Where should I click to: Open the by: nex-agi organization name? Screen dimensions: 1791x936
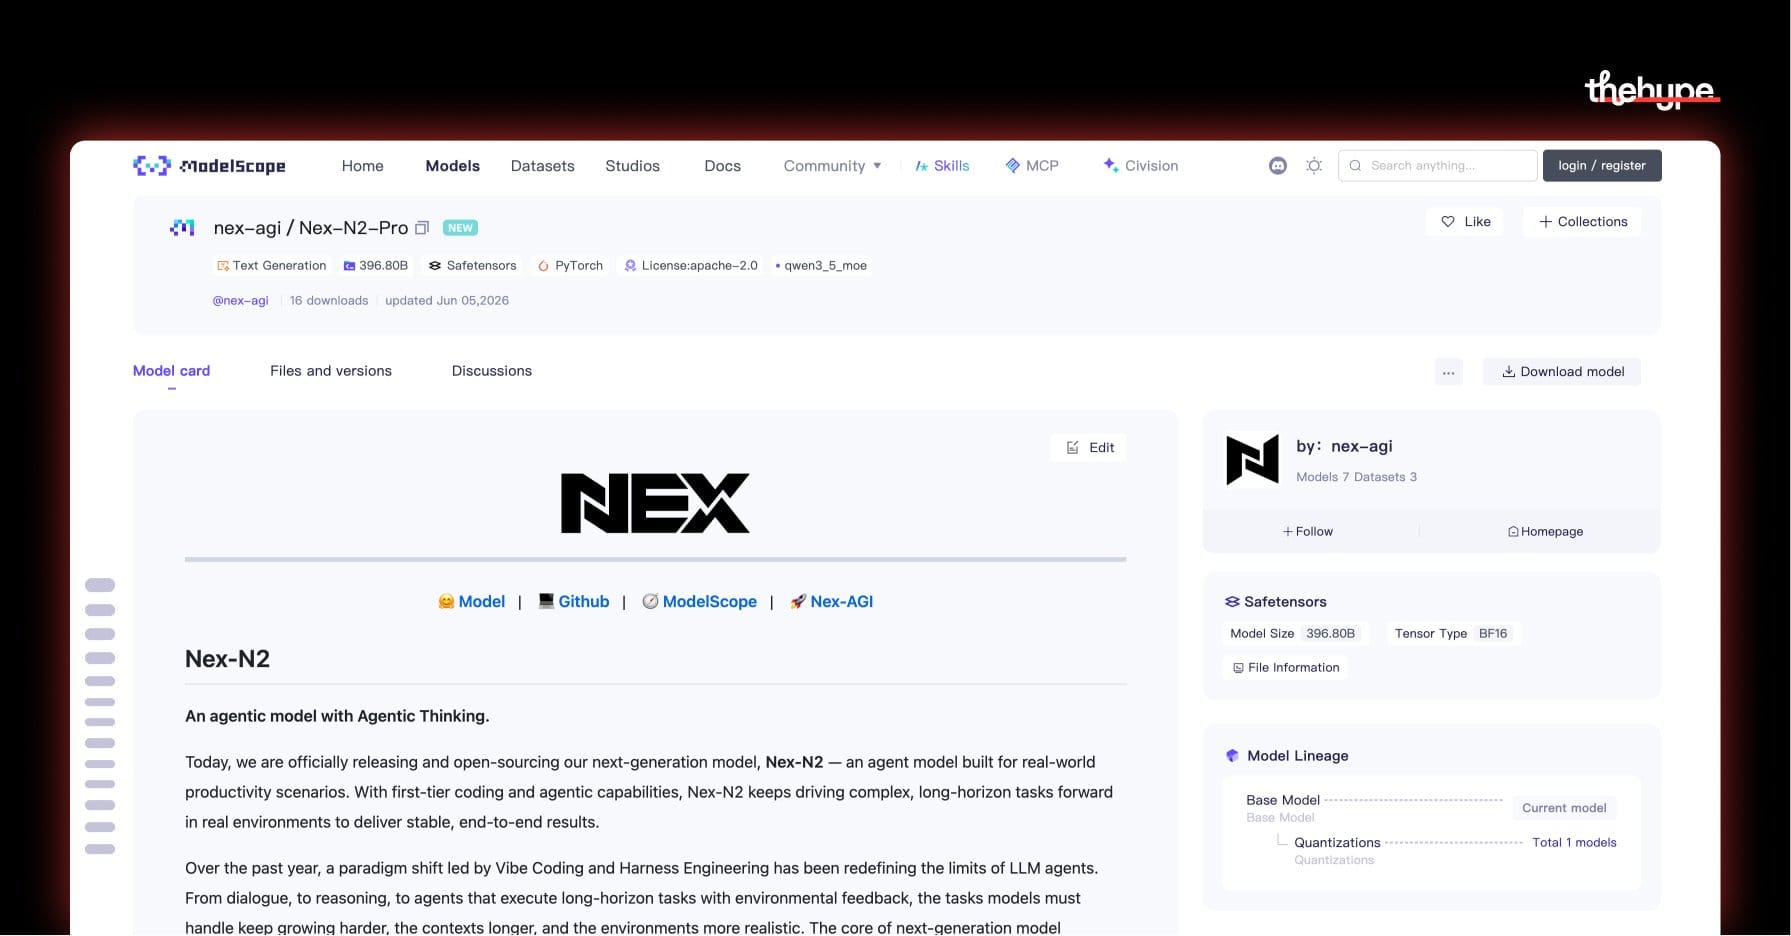pyautogui.click(x=1344, y=446)
